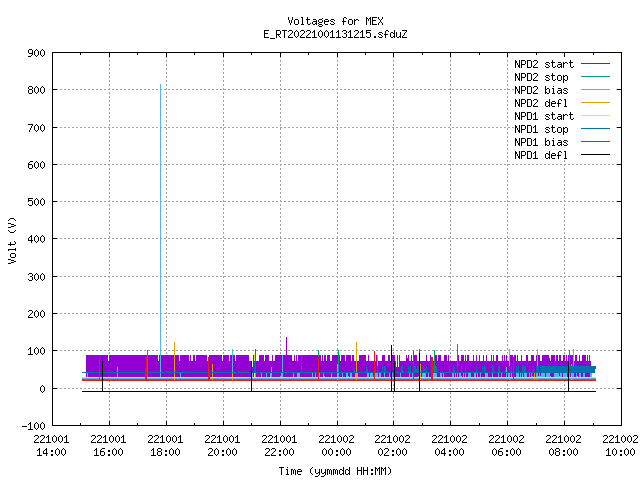Click the dark blue NPD1 stop legend line
The width and height of the screenshot is (640, 480).
[596, 129]
